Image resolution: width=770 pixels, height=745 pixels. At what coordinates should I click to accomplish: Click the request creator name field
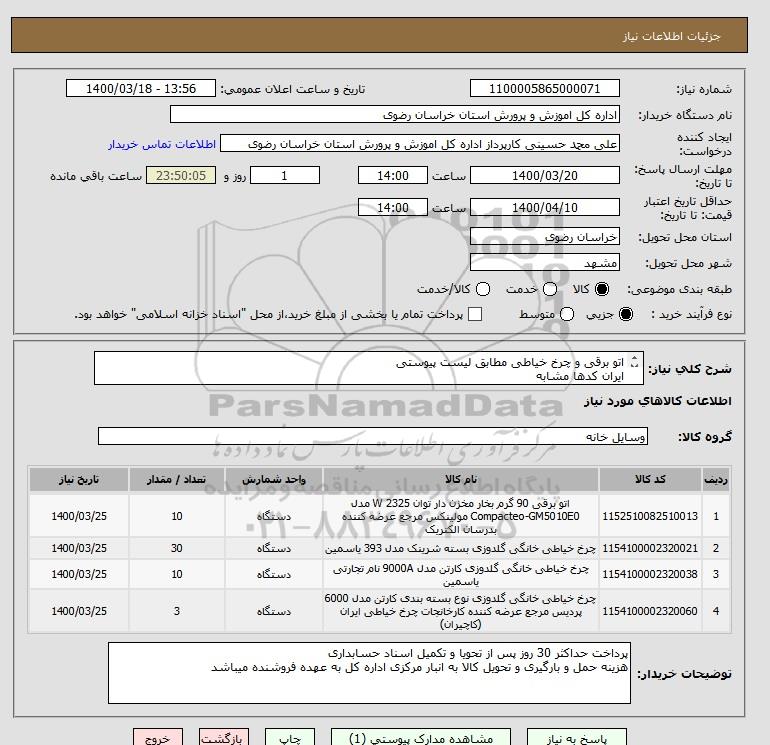(x=420, y=144)
